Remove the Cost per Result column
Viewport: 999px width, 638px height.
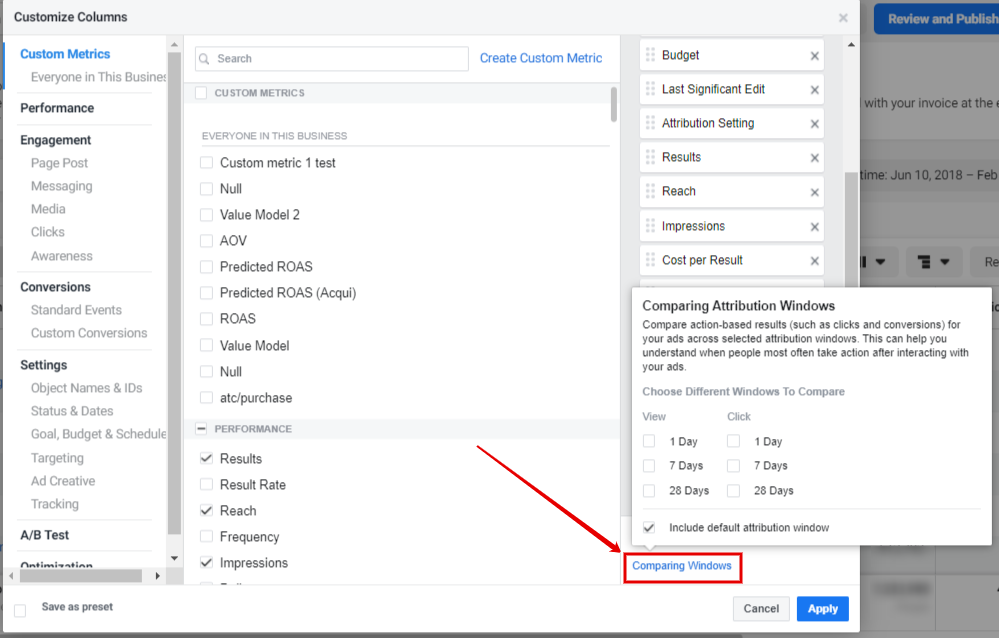[814, 261]
